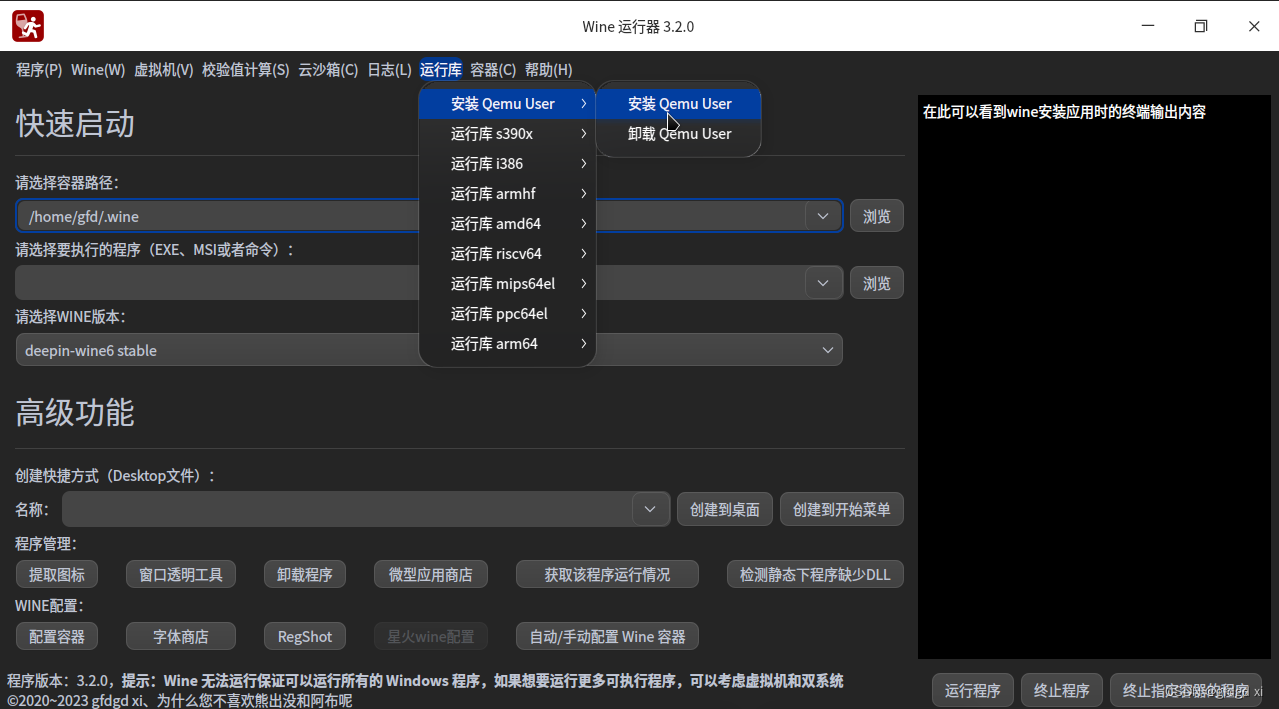The height and width of the screenshot is (709, 1279).
Task: Open the 微型应用商店 button
Action: coord(431,574)
